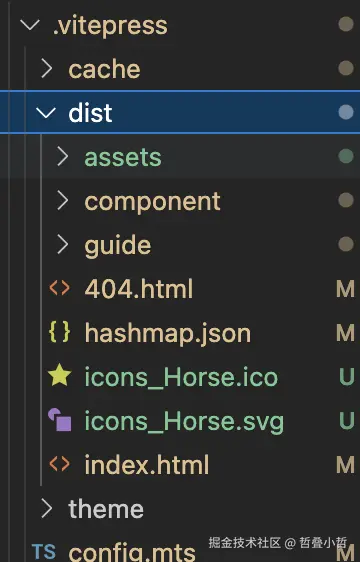Click the M badge on 404.html row
The width and height of the screenshot is (360, 562).
coord(345,289)
